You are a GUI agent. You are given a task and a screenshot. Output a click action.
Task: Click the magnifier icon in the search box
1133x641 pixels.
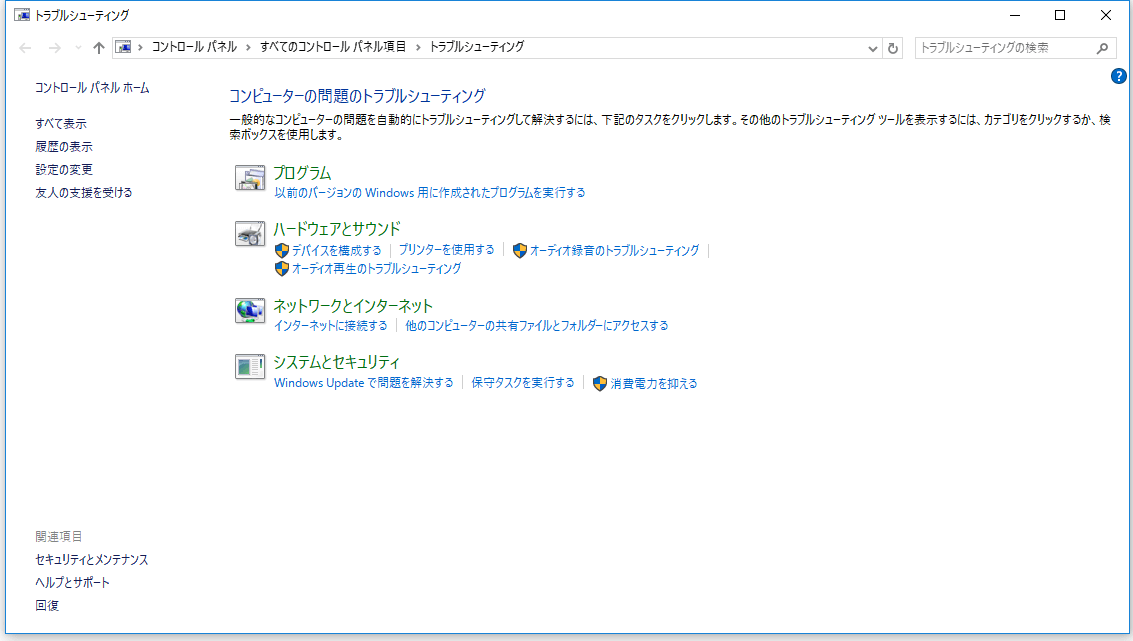(x=1102, y=47)
